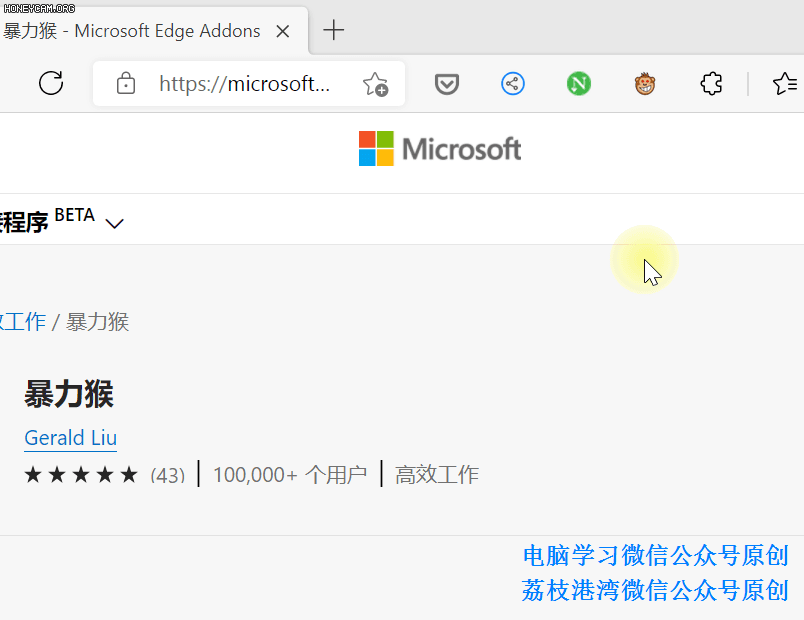The height and width of the screenshot is (620, 804).
Task: Click the blue share extension icon
Action: pyautogui.click(x=513, y=84)
